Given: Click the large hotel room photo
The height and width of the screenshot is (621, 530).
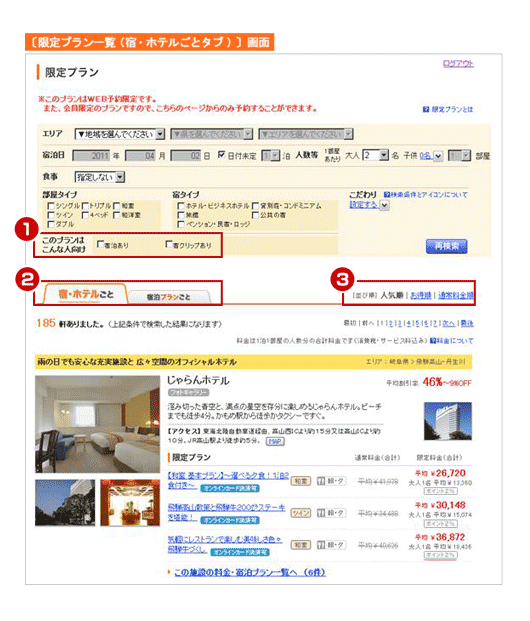Looking at the screenshot, I should [97, 424].
